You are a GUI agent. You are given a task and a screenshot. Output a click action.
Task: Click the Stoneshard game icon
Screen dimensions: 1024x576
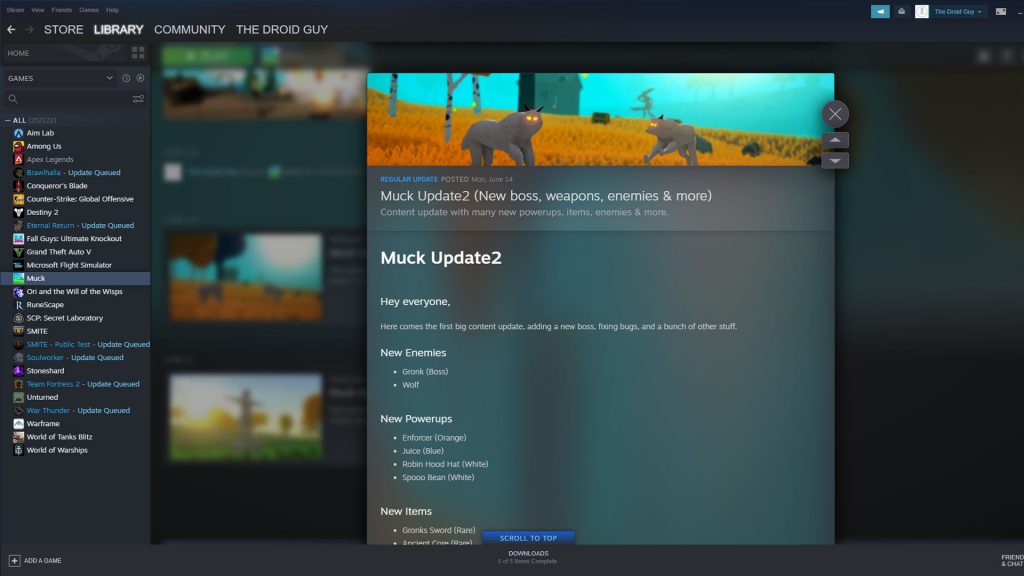coord(18,370)
